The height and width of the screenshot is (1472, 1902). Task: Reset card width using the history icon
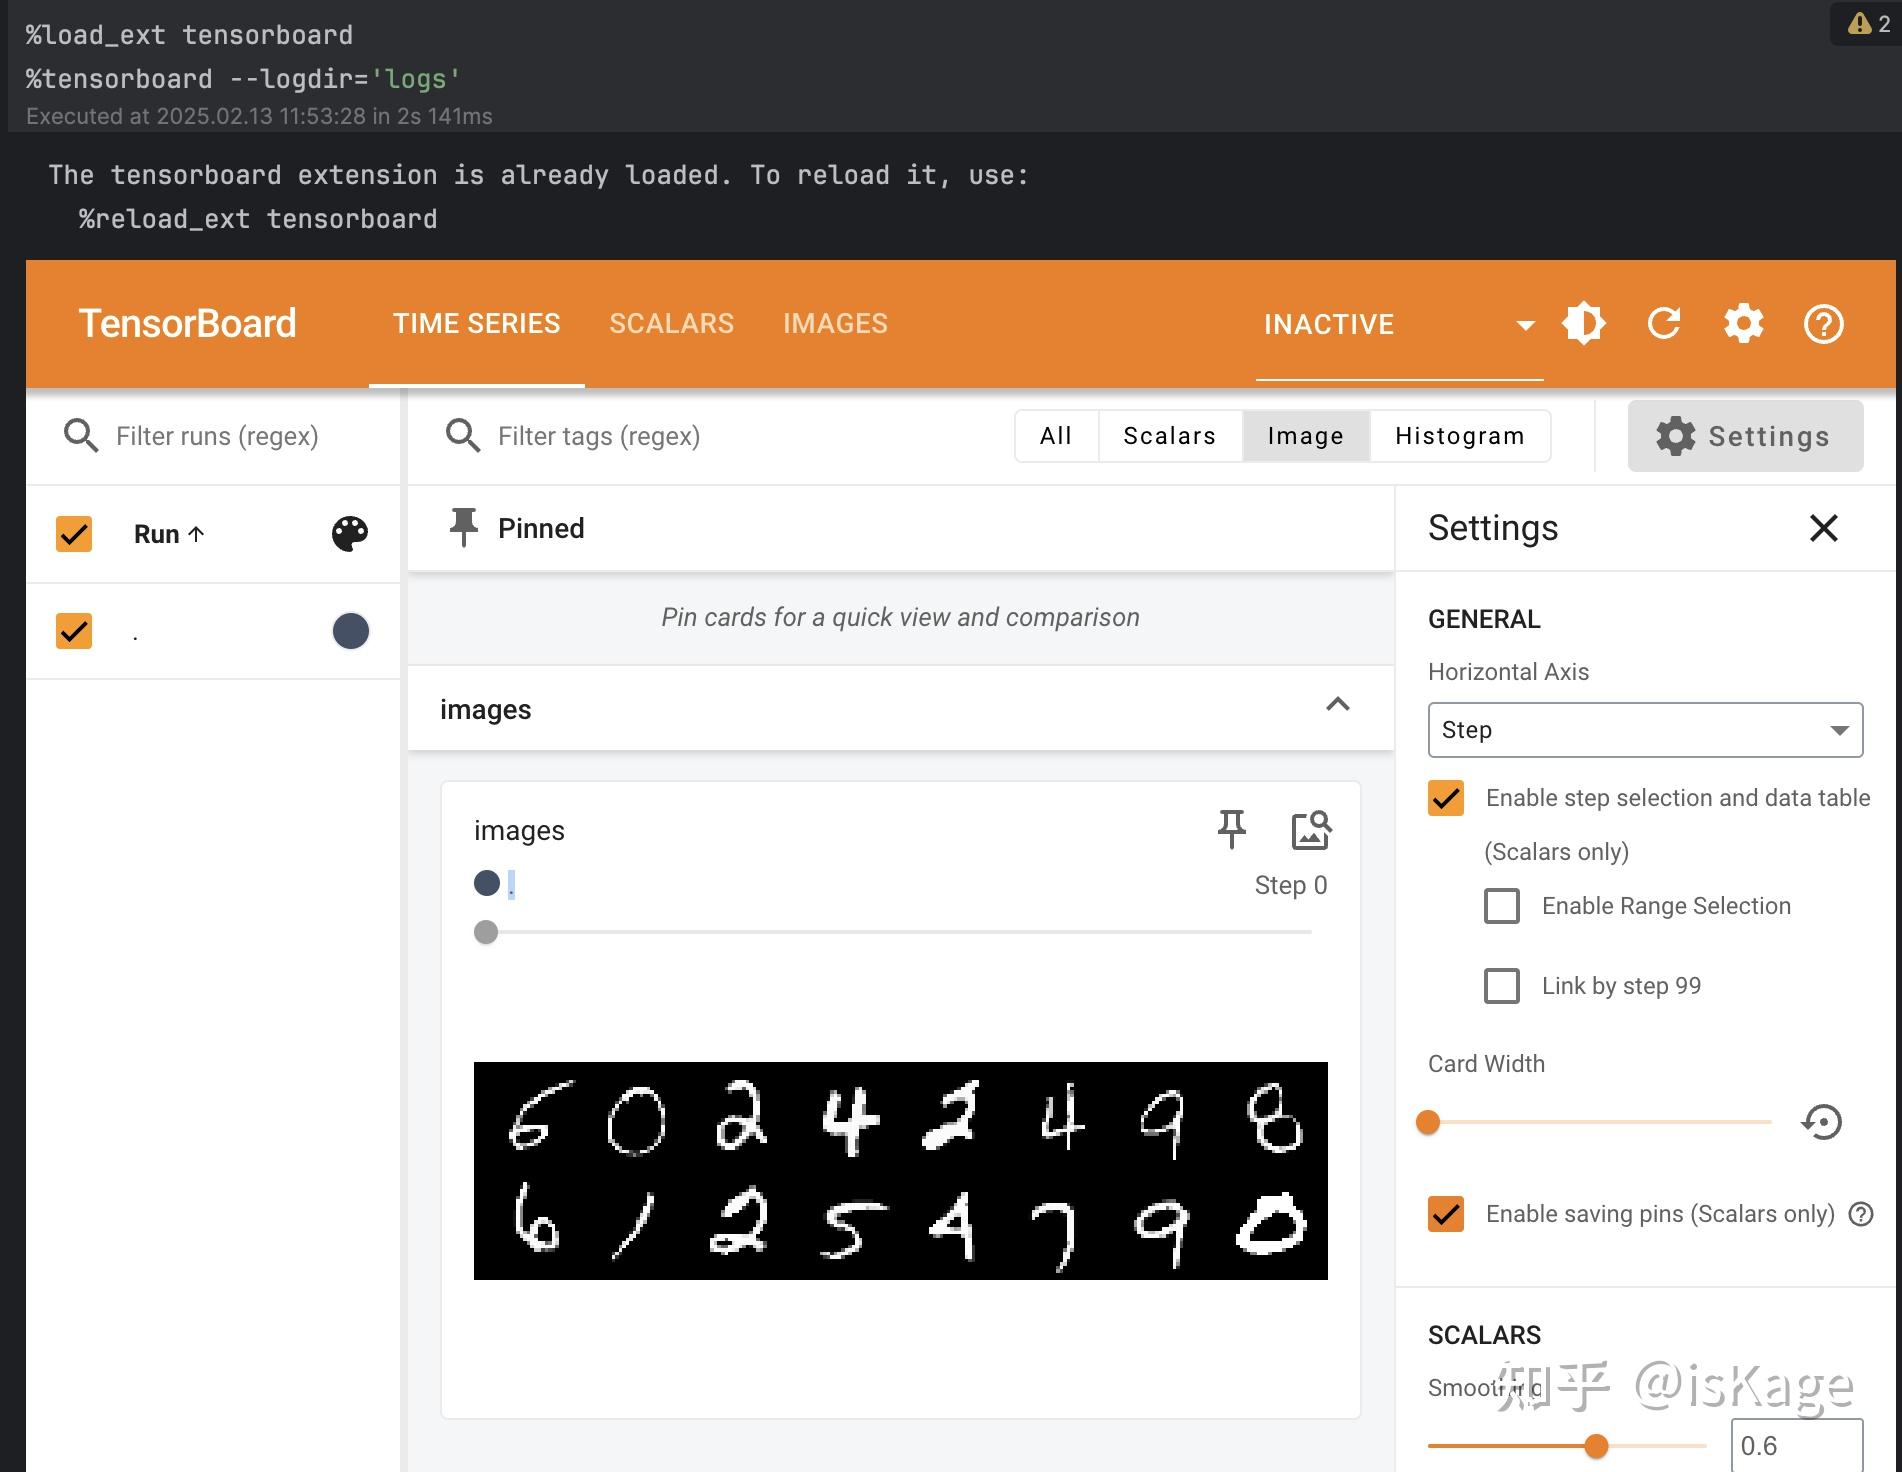pos(1822,1122)
